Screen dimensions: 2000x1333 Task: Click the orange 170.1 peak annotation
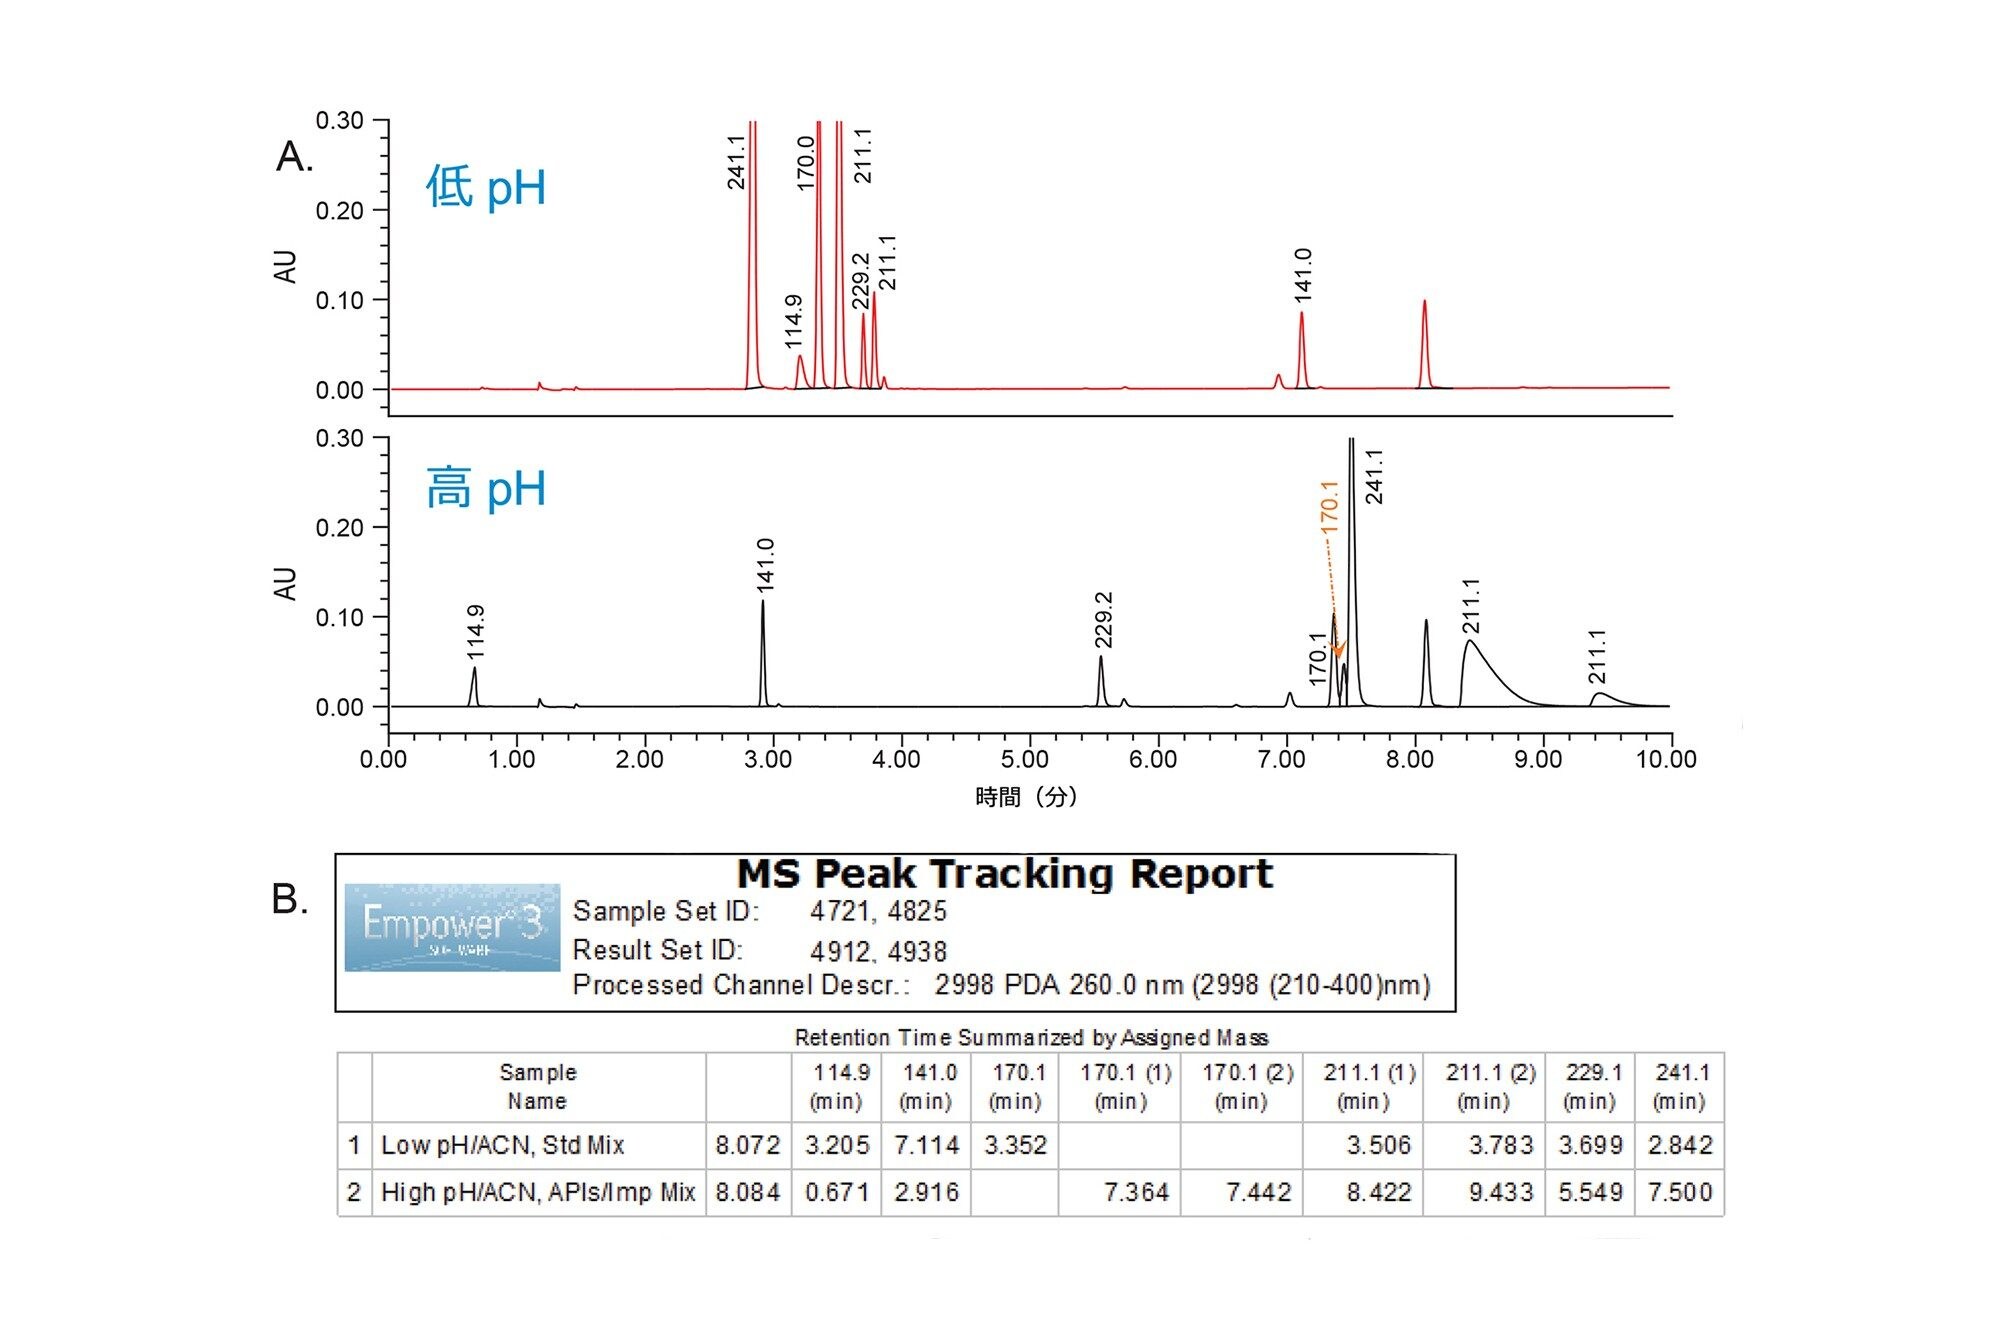click(x=1329, y=506)
